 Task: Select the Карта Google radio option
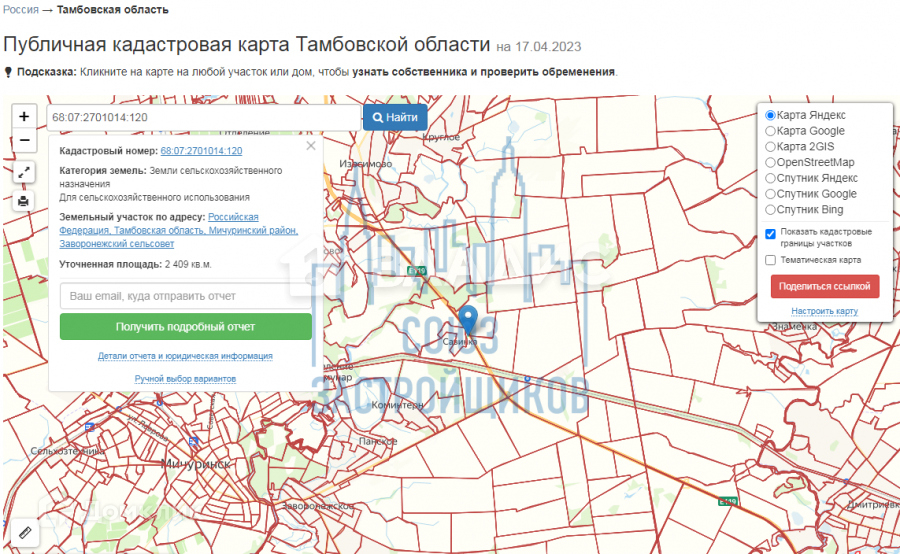[x=770, y=131]
